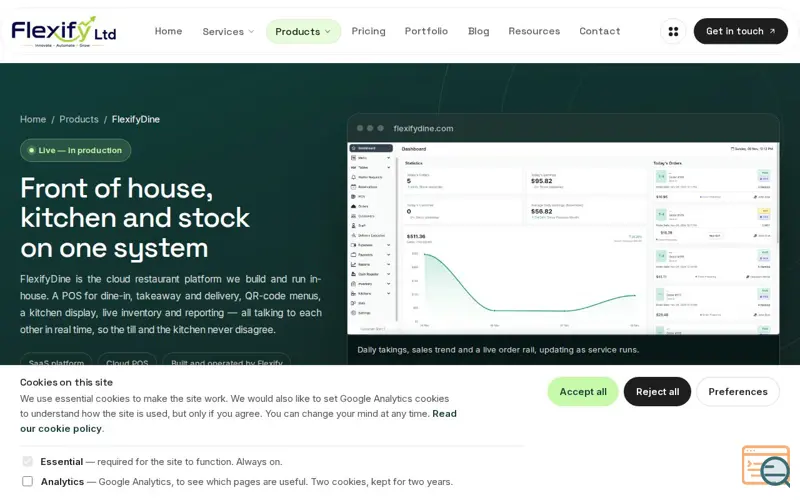This screenshot has width=800, height=500.
Task: Click the green dot in Live status badge
Action: tap(32, 151)
